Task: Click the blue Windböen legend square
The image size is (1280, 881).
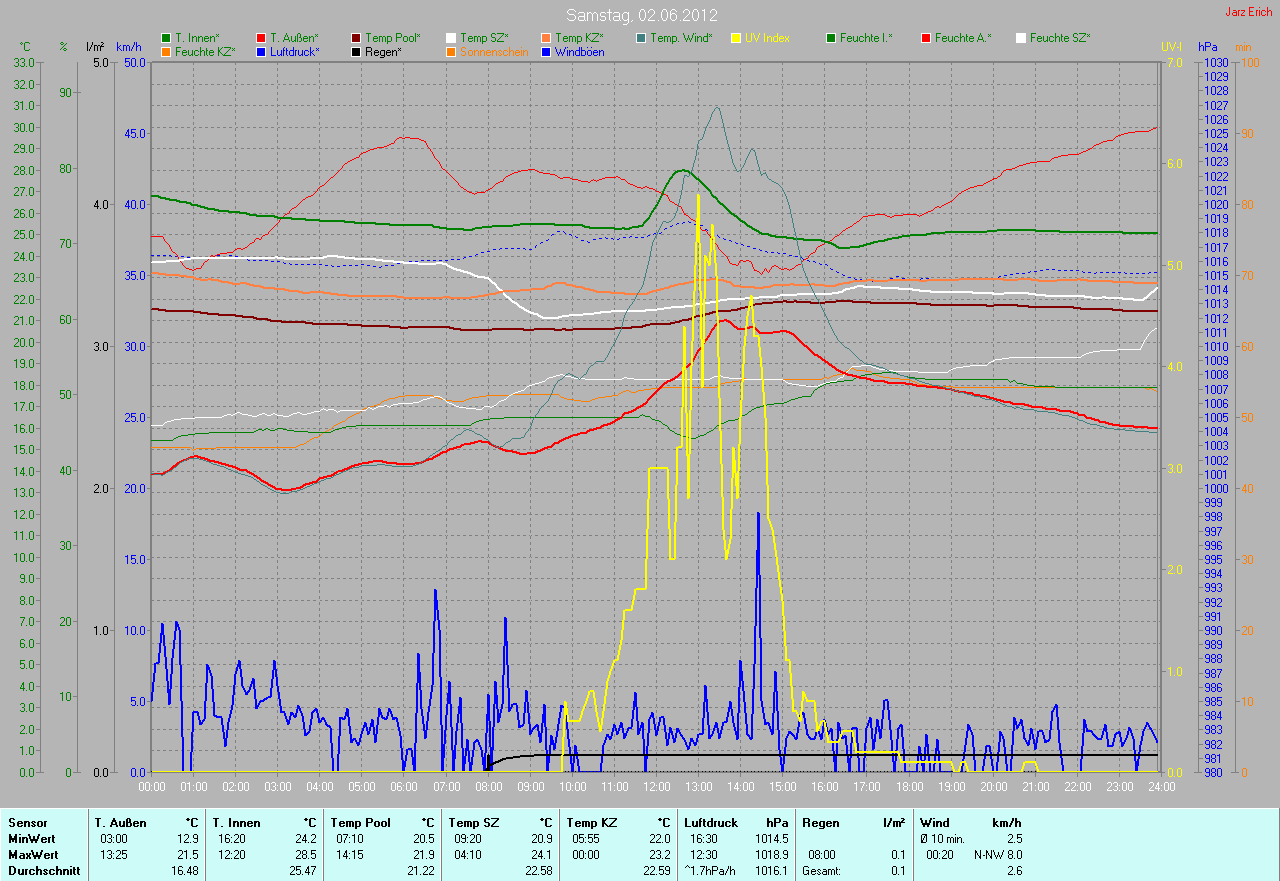Action: [x=546, y=51]
